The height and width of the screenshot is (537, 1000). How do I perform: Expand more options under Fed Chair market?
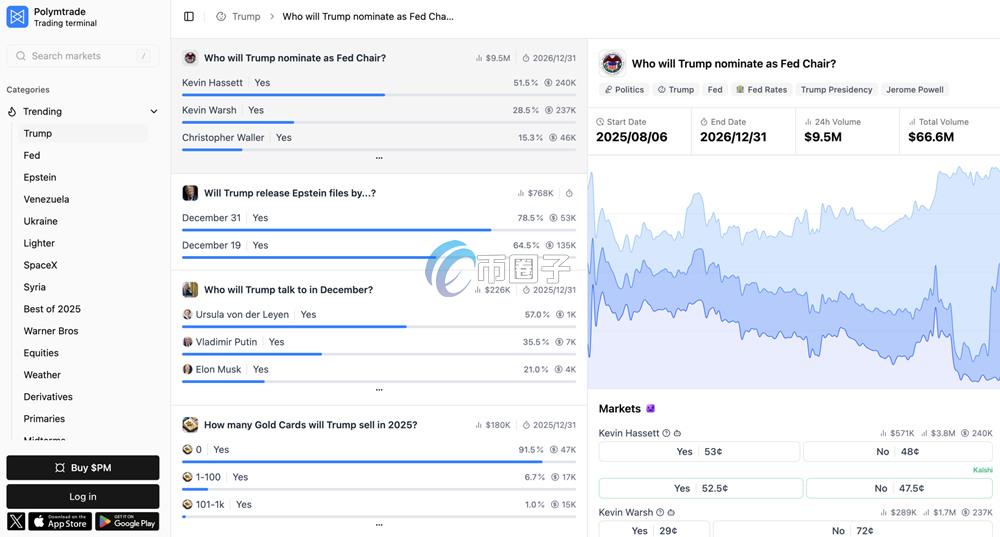(x=379, y=158)
